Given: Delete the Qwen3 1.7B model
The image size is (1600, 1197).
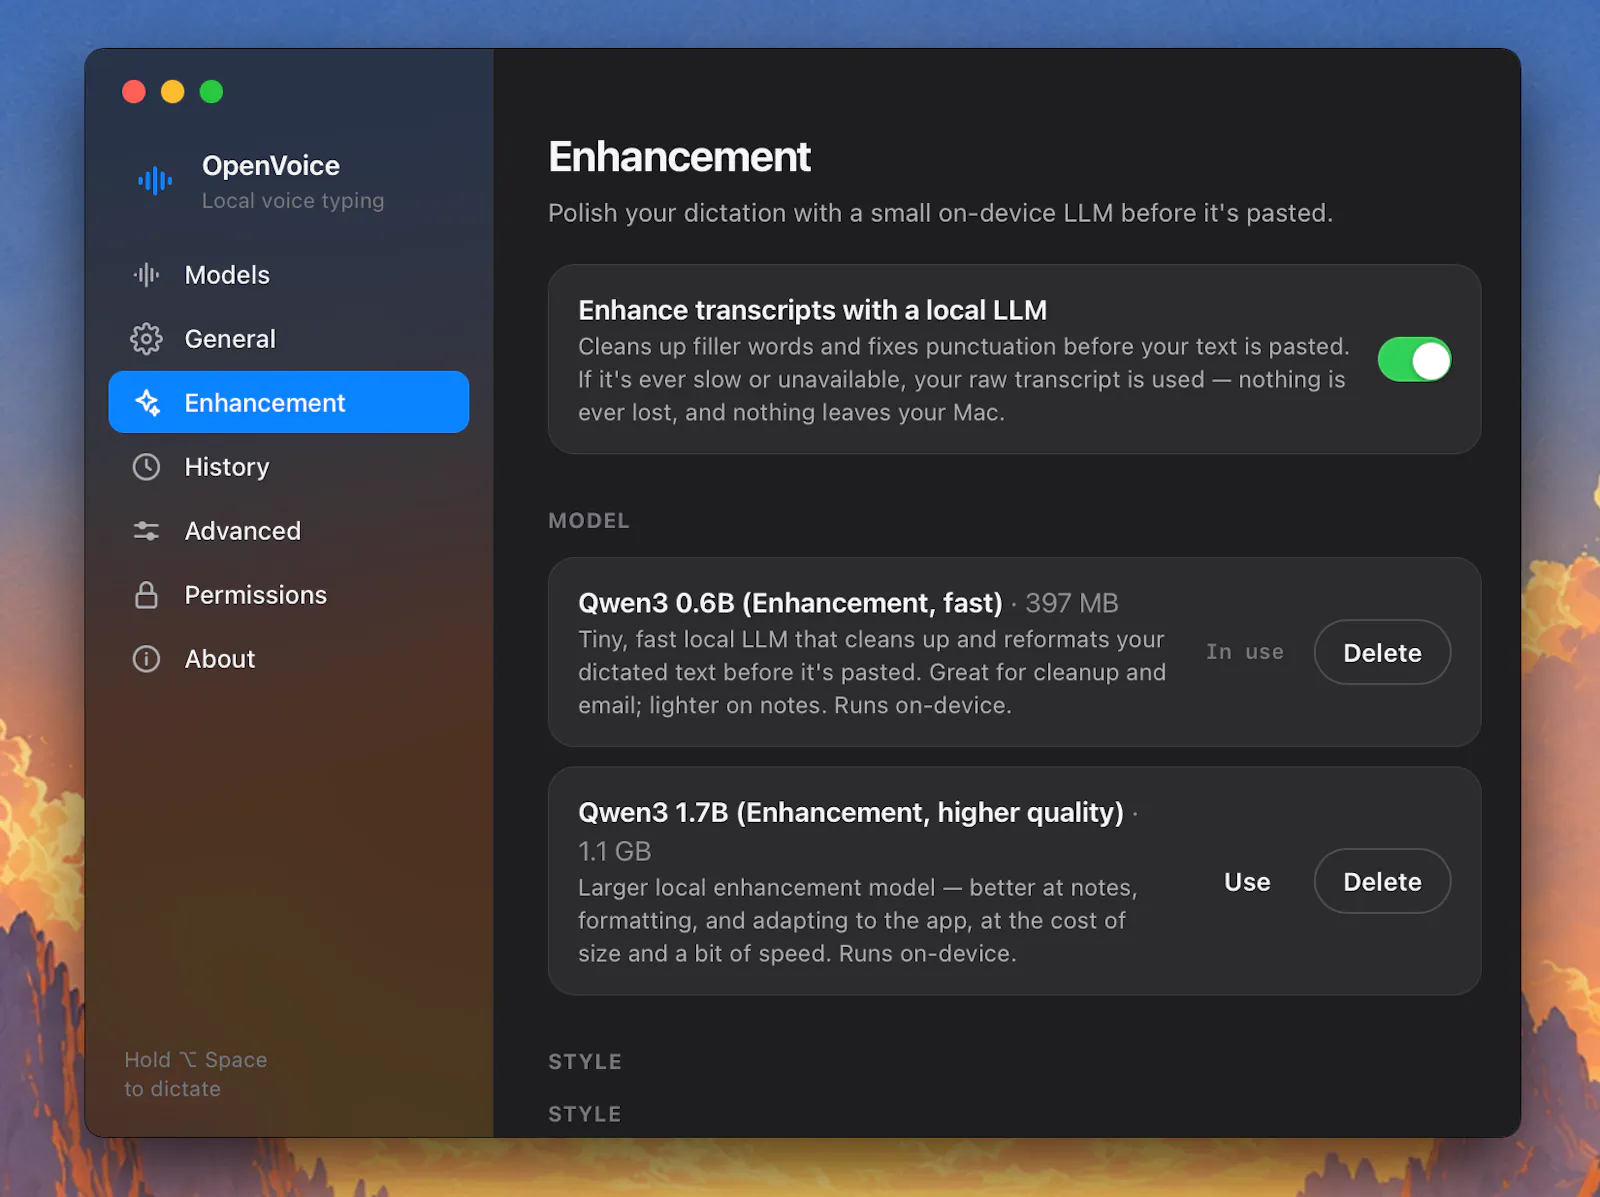Looking at the screenshot, I should pyautogui.click(x=1382, y=881).
